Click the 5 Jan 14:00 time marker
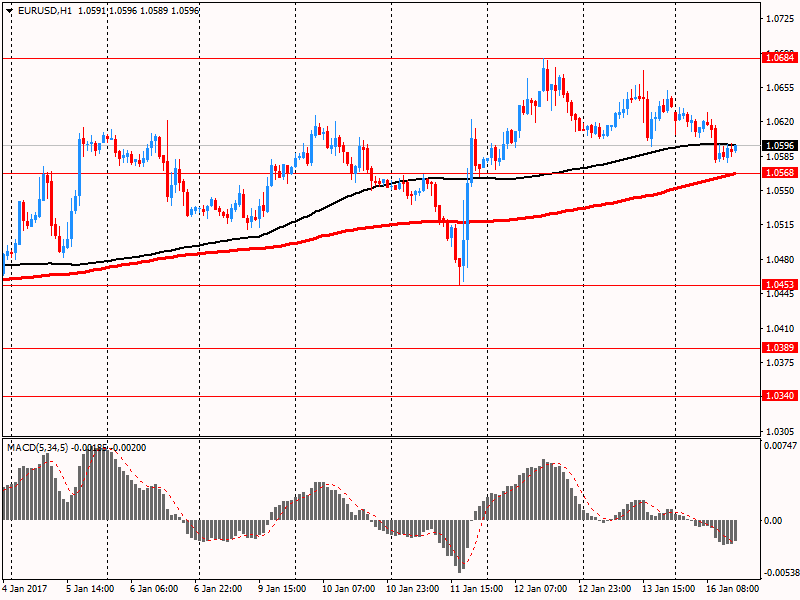The image size is (800, 600). (x=90, y=589)
